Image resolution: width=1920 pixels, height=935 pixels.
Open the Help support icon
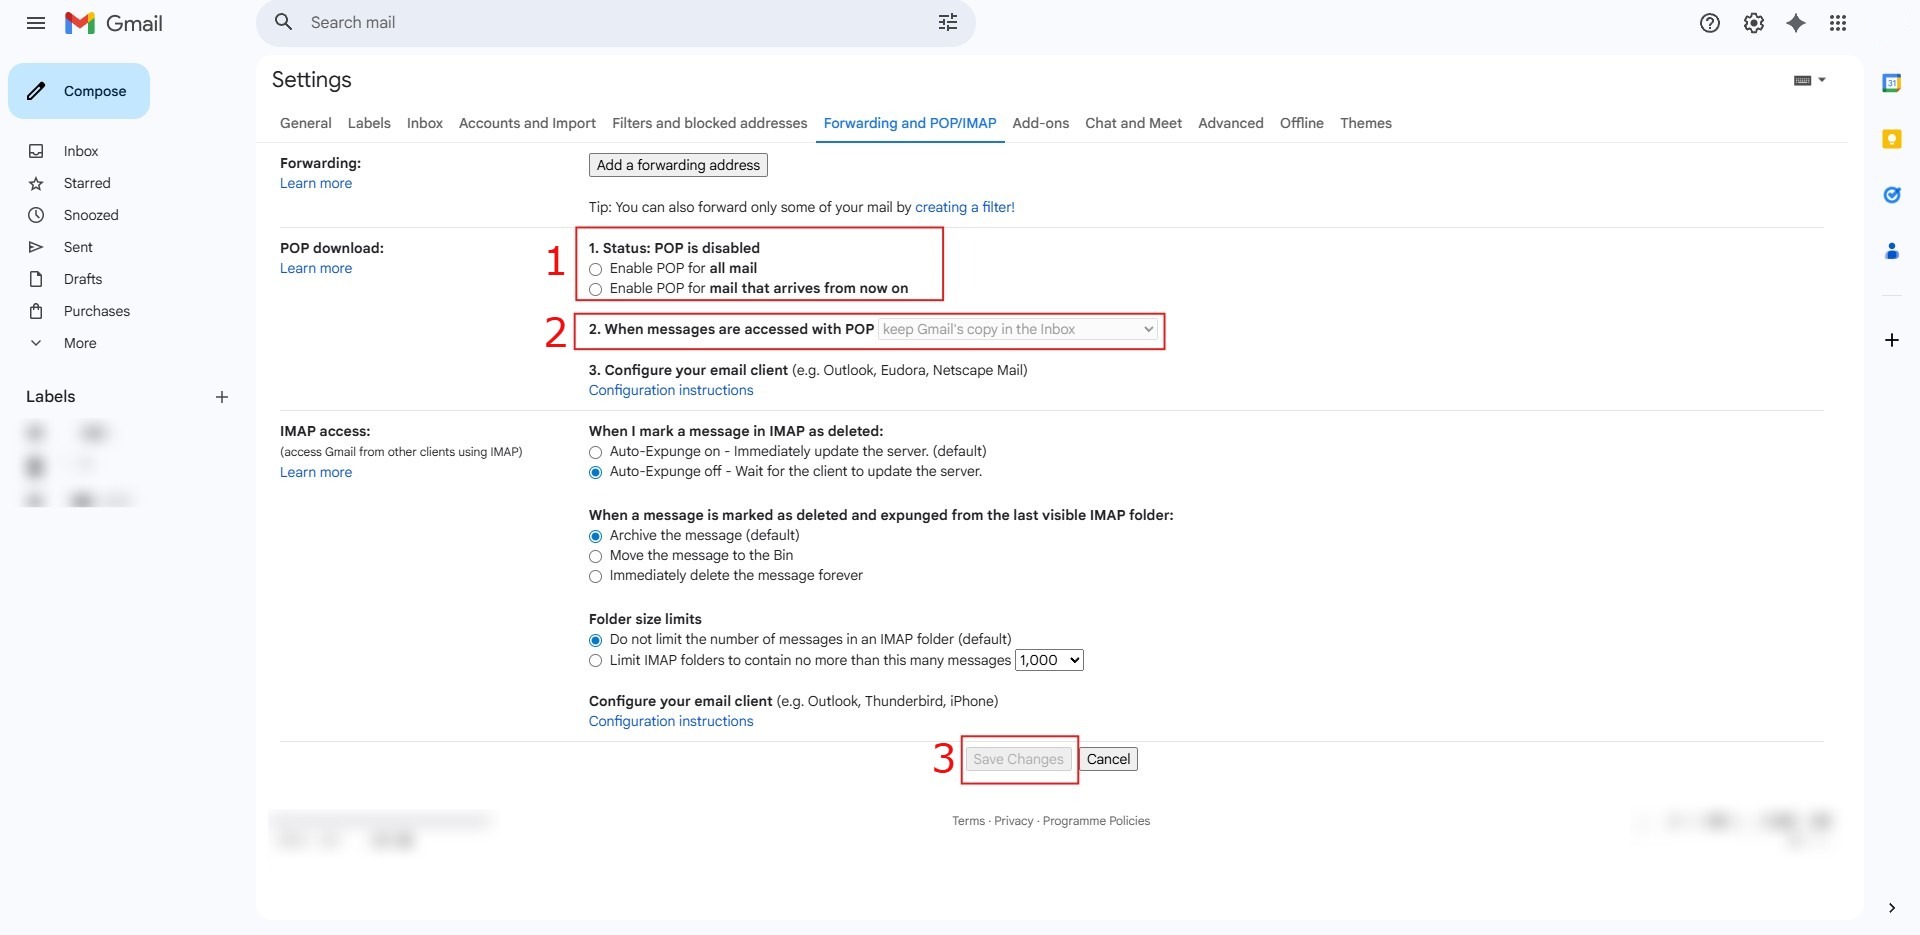(x=1709, y=23)
